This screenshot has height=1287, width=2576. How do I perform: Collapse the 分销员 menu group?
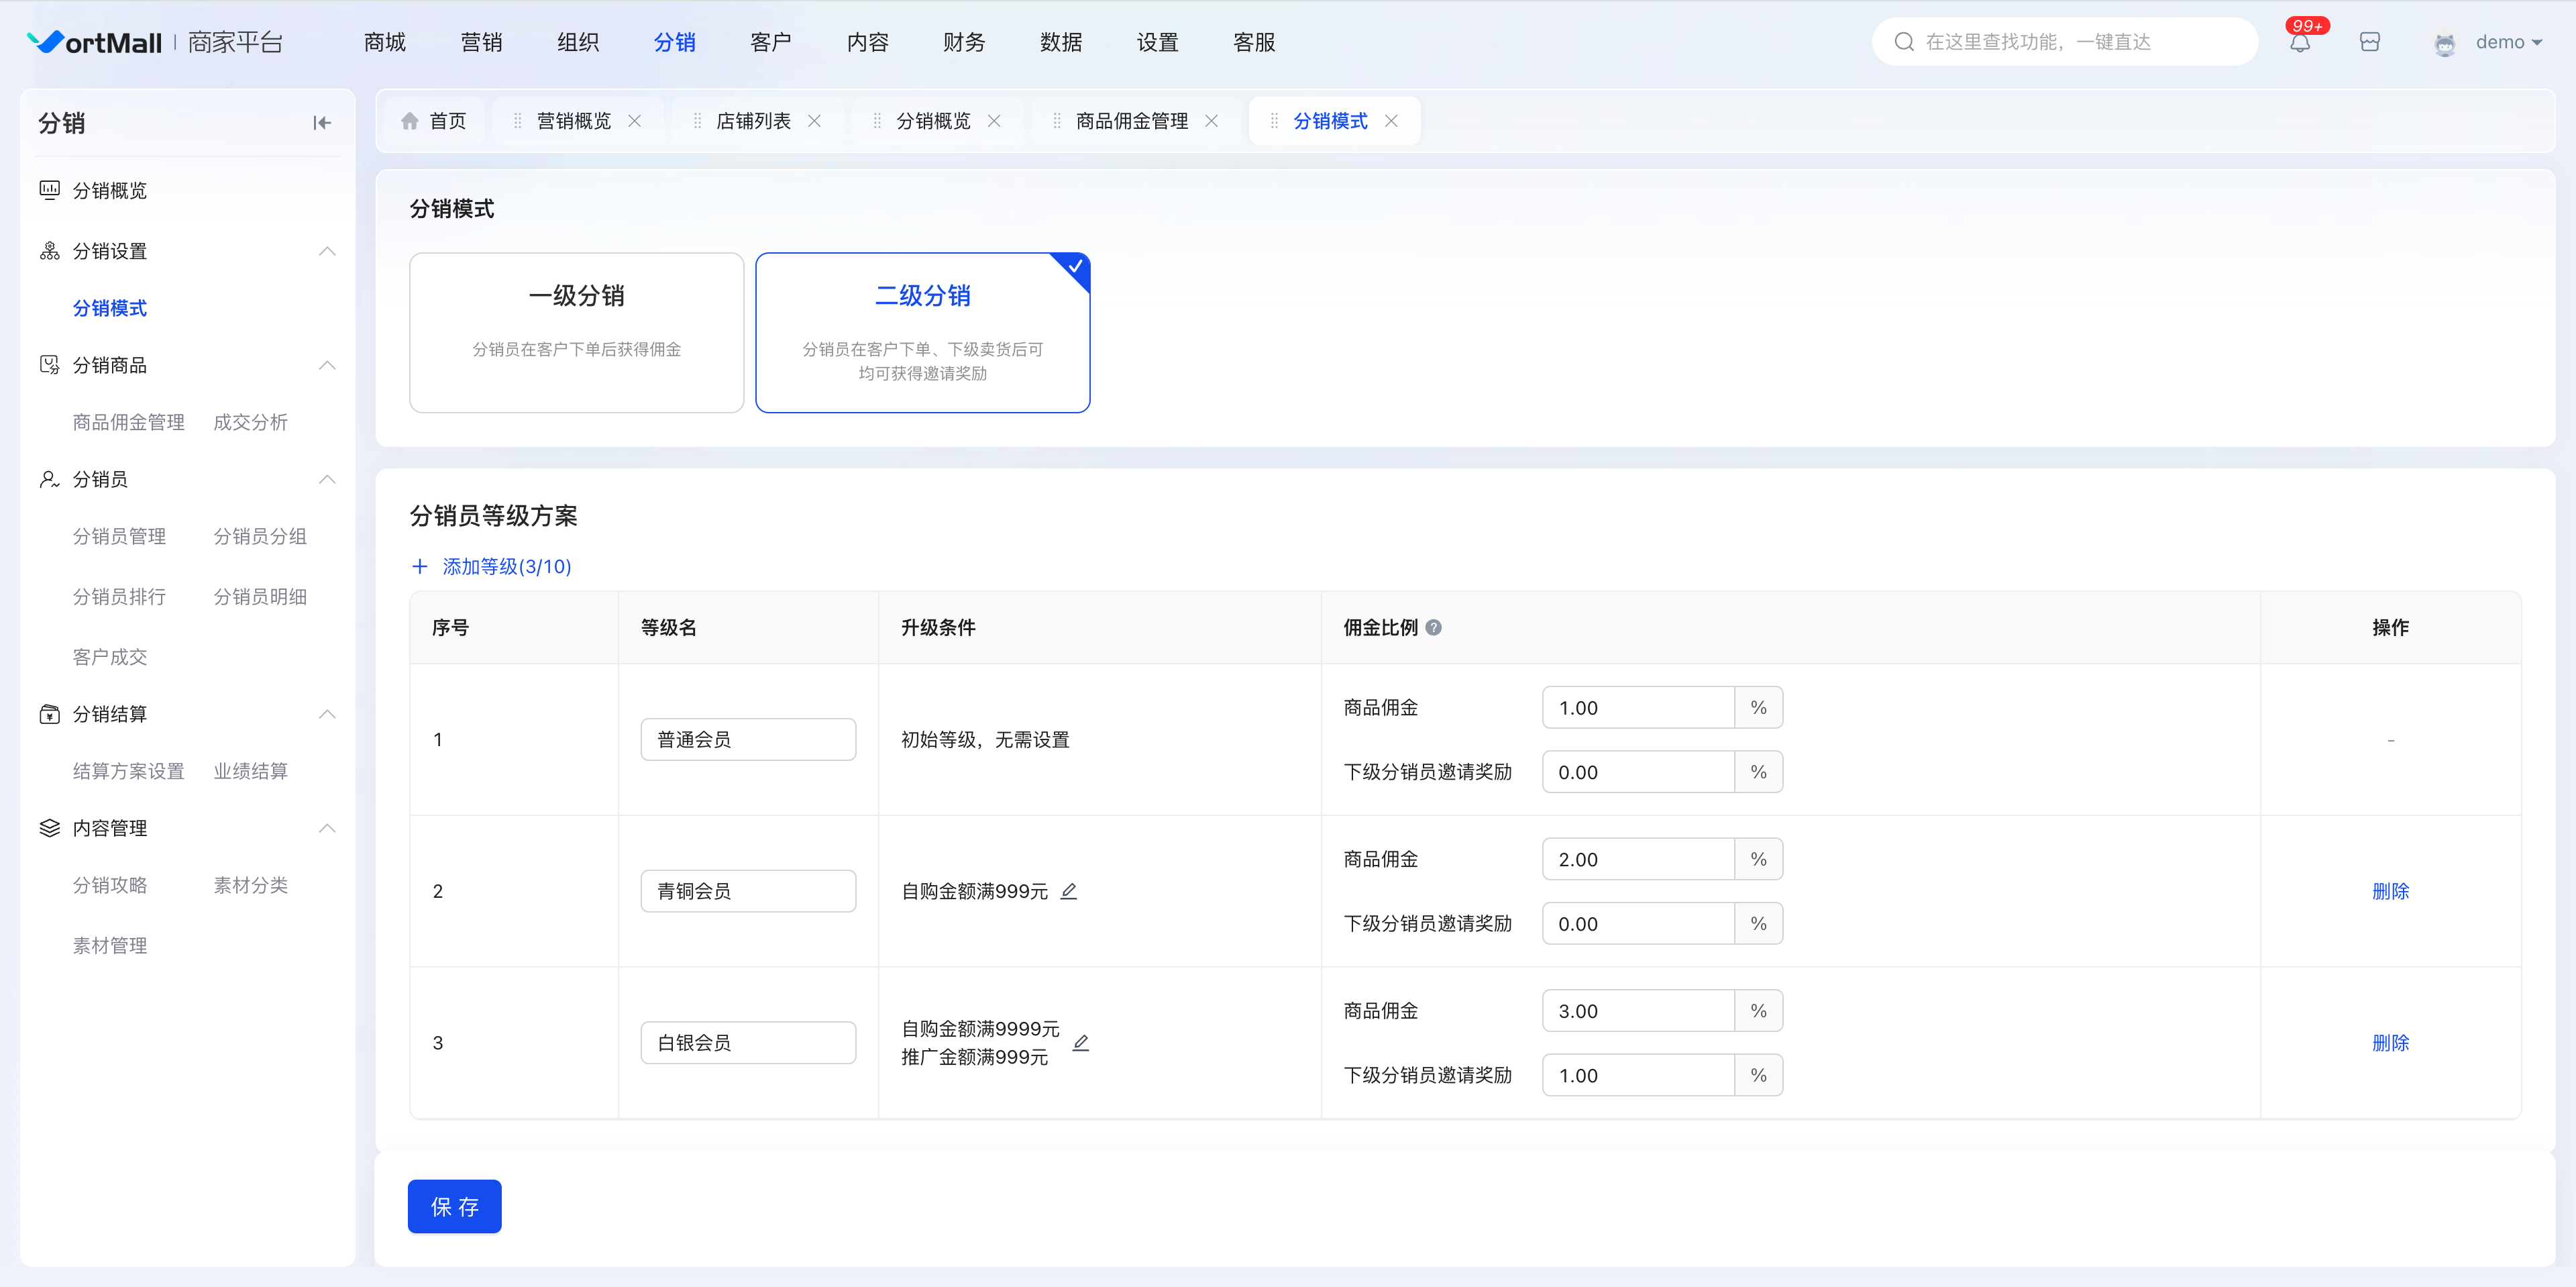click(x=326, y=480)
